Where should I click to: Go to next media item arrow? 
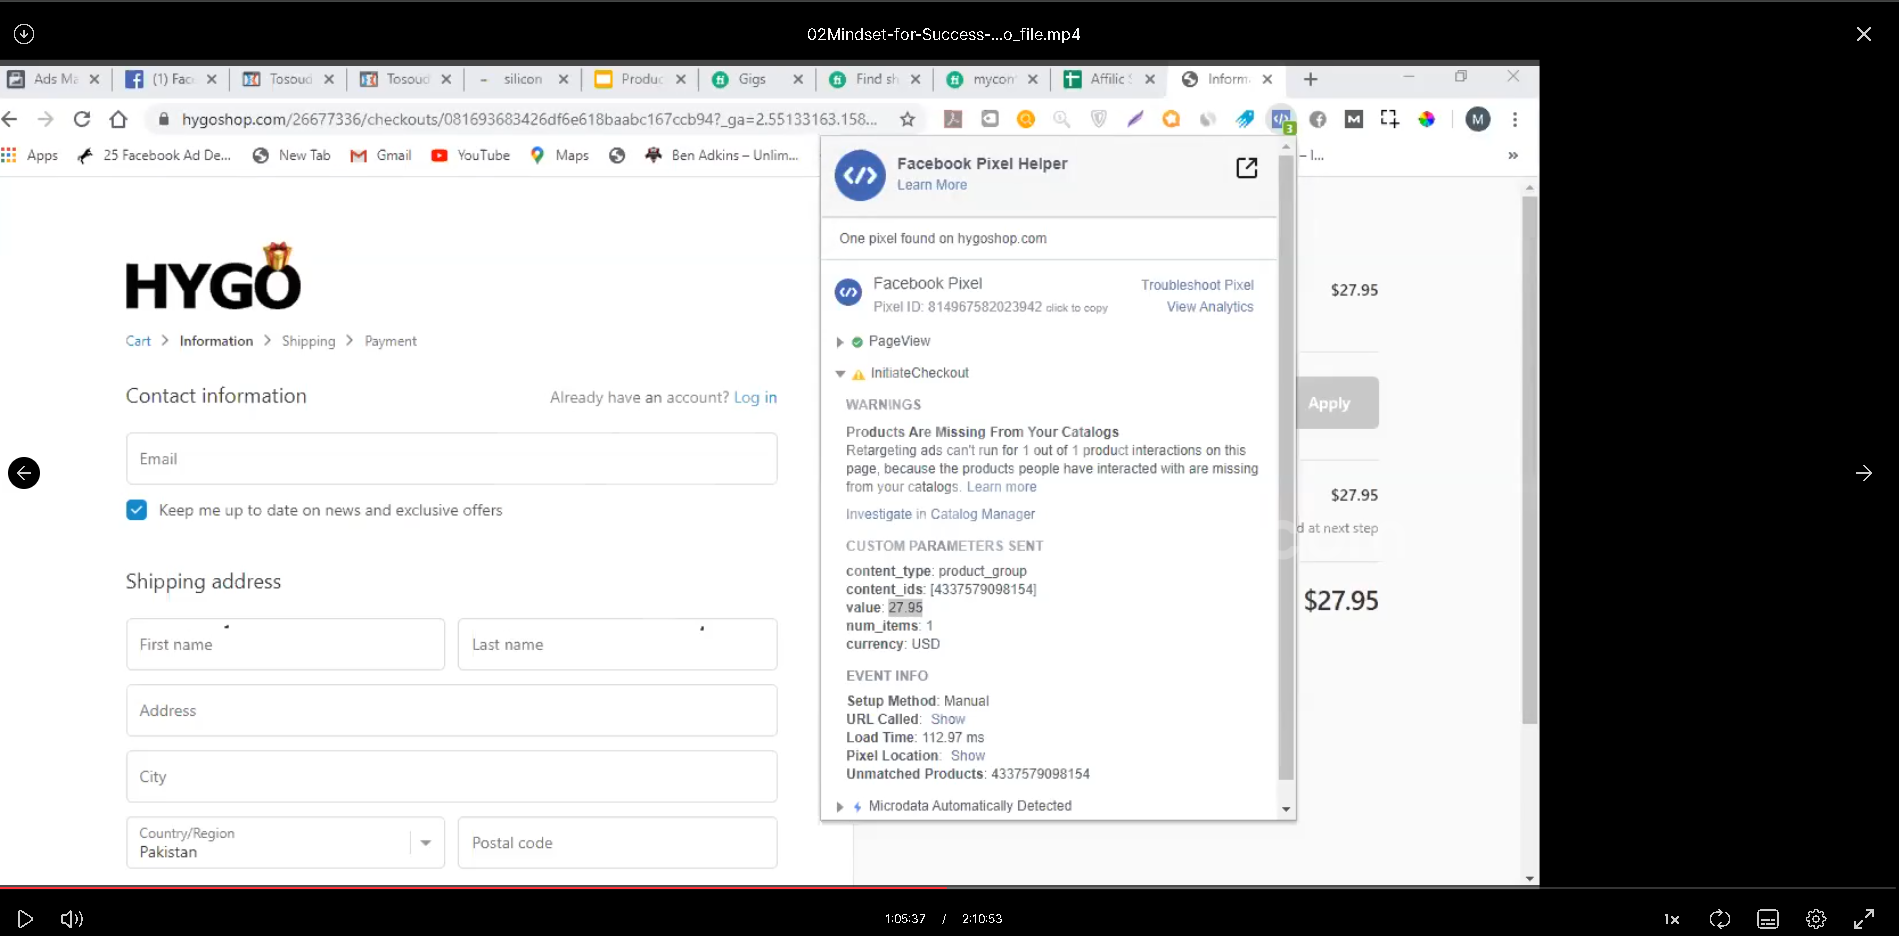click(1864, 473)
